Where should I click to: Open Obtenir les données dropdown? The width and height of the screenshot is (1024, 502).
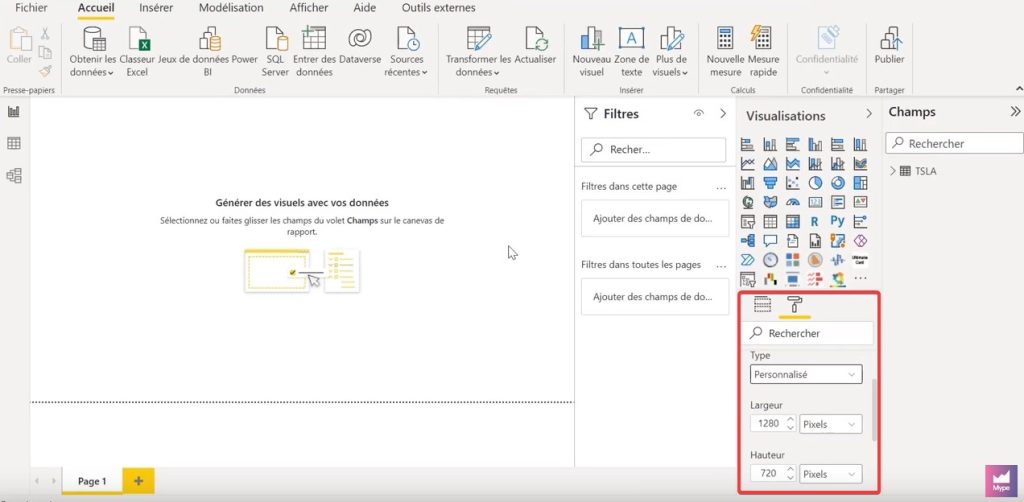pyautogui.click(x=92, y=53)
